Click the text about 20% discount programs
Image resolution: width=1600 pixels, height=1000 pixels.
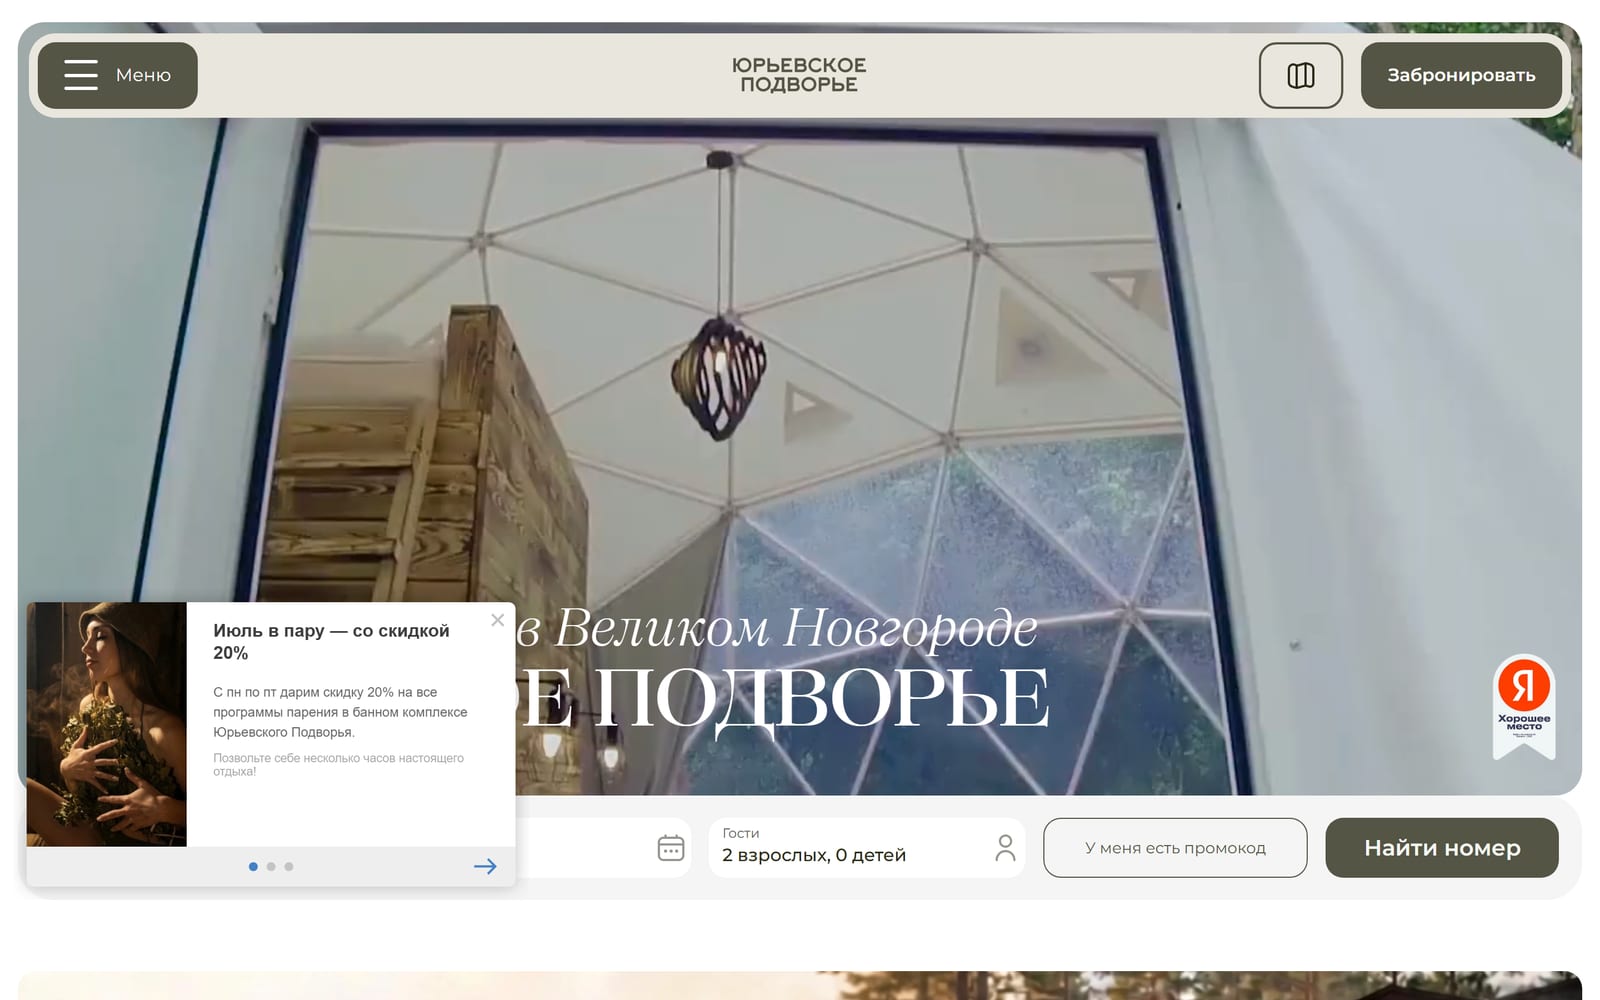[x=340, y=712]
